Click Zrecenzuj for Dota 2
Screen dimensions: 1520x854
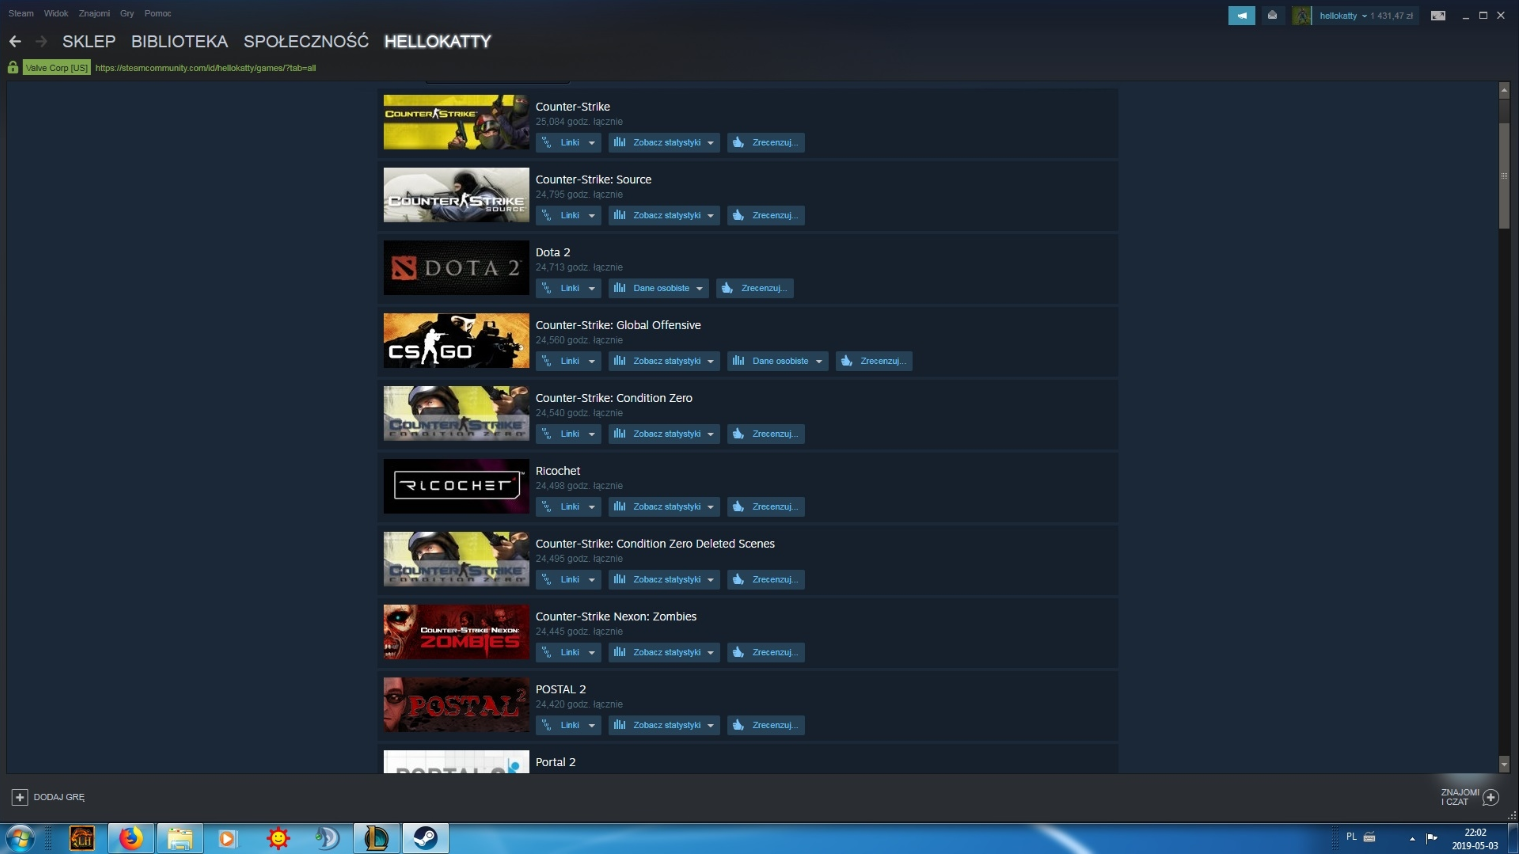pos(755,288)
